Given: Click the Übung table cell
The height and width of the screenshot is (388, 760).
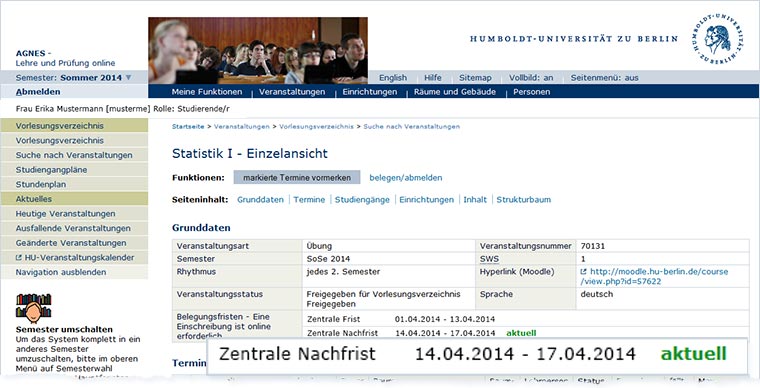Looking at the screenshot, I should point(389,246).
